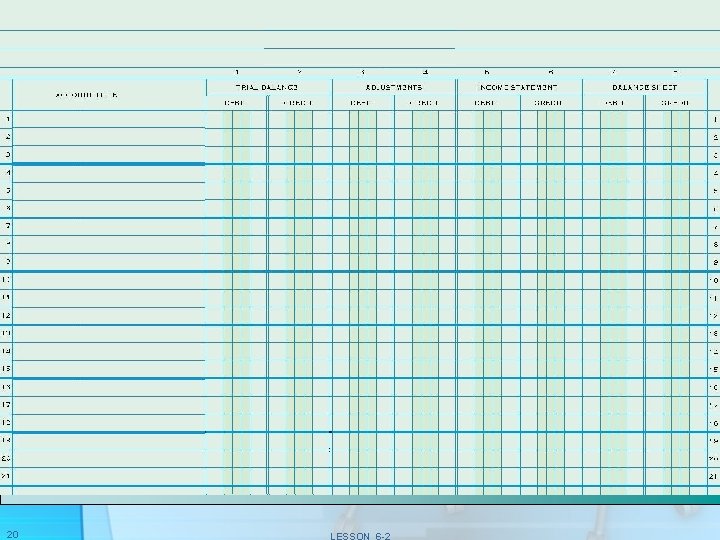Select Credit subheading under Income Statement
The width and height of the screenshot is (720, 540).
pyautogui.click(x=548, y=103)
